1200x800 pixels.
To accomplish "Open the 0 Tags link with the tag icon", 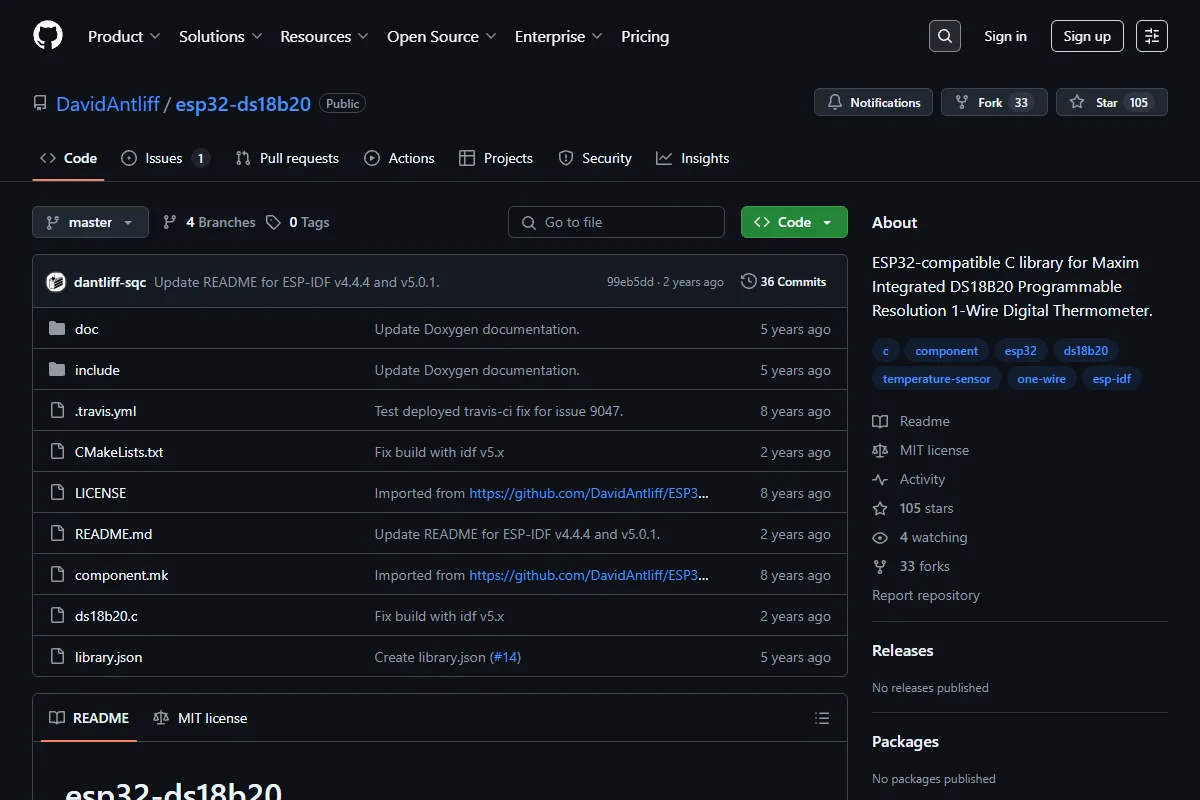I will coord(298,222).
